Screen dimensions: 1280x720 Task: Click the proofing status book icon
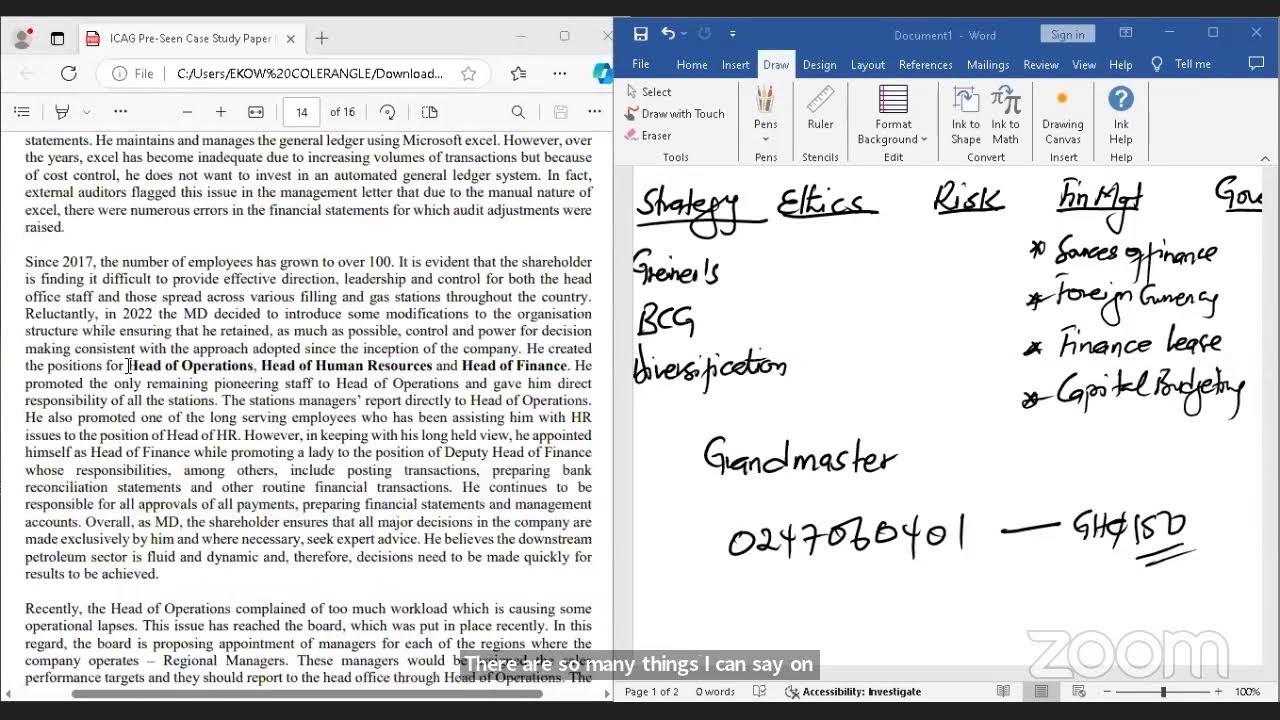(x=759, y=692)
